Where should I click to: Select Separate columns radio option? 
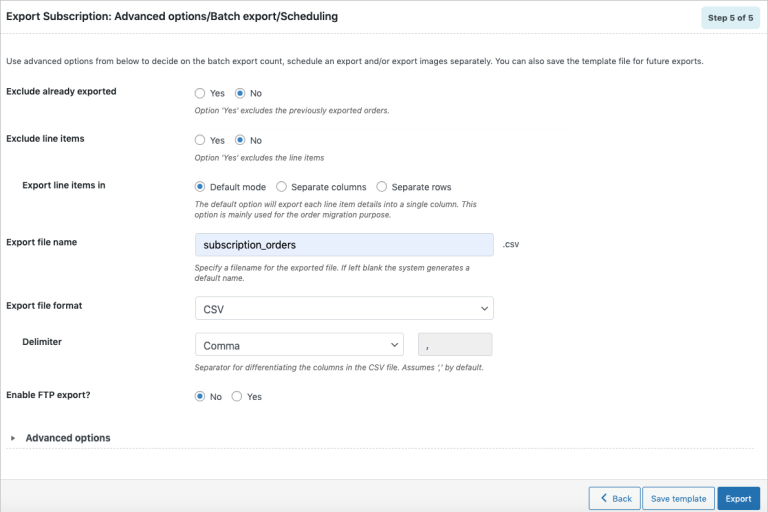(x=281, y=187)
